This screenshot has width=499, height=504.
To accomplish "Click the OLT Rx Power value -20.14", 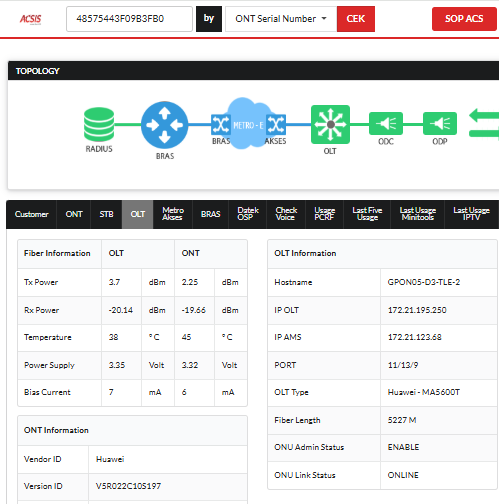I will (121, 310).
